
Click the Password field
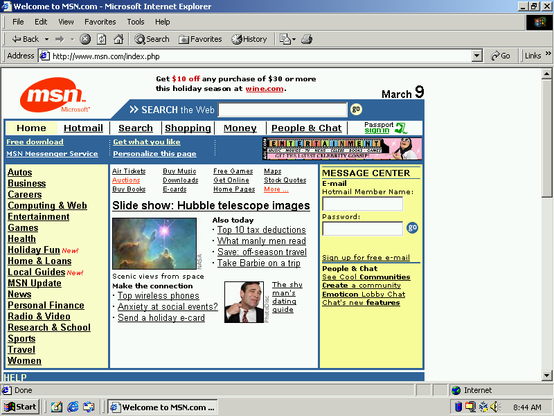363,228
